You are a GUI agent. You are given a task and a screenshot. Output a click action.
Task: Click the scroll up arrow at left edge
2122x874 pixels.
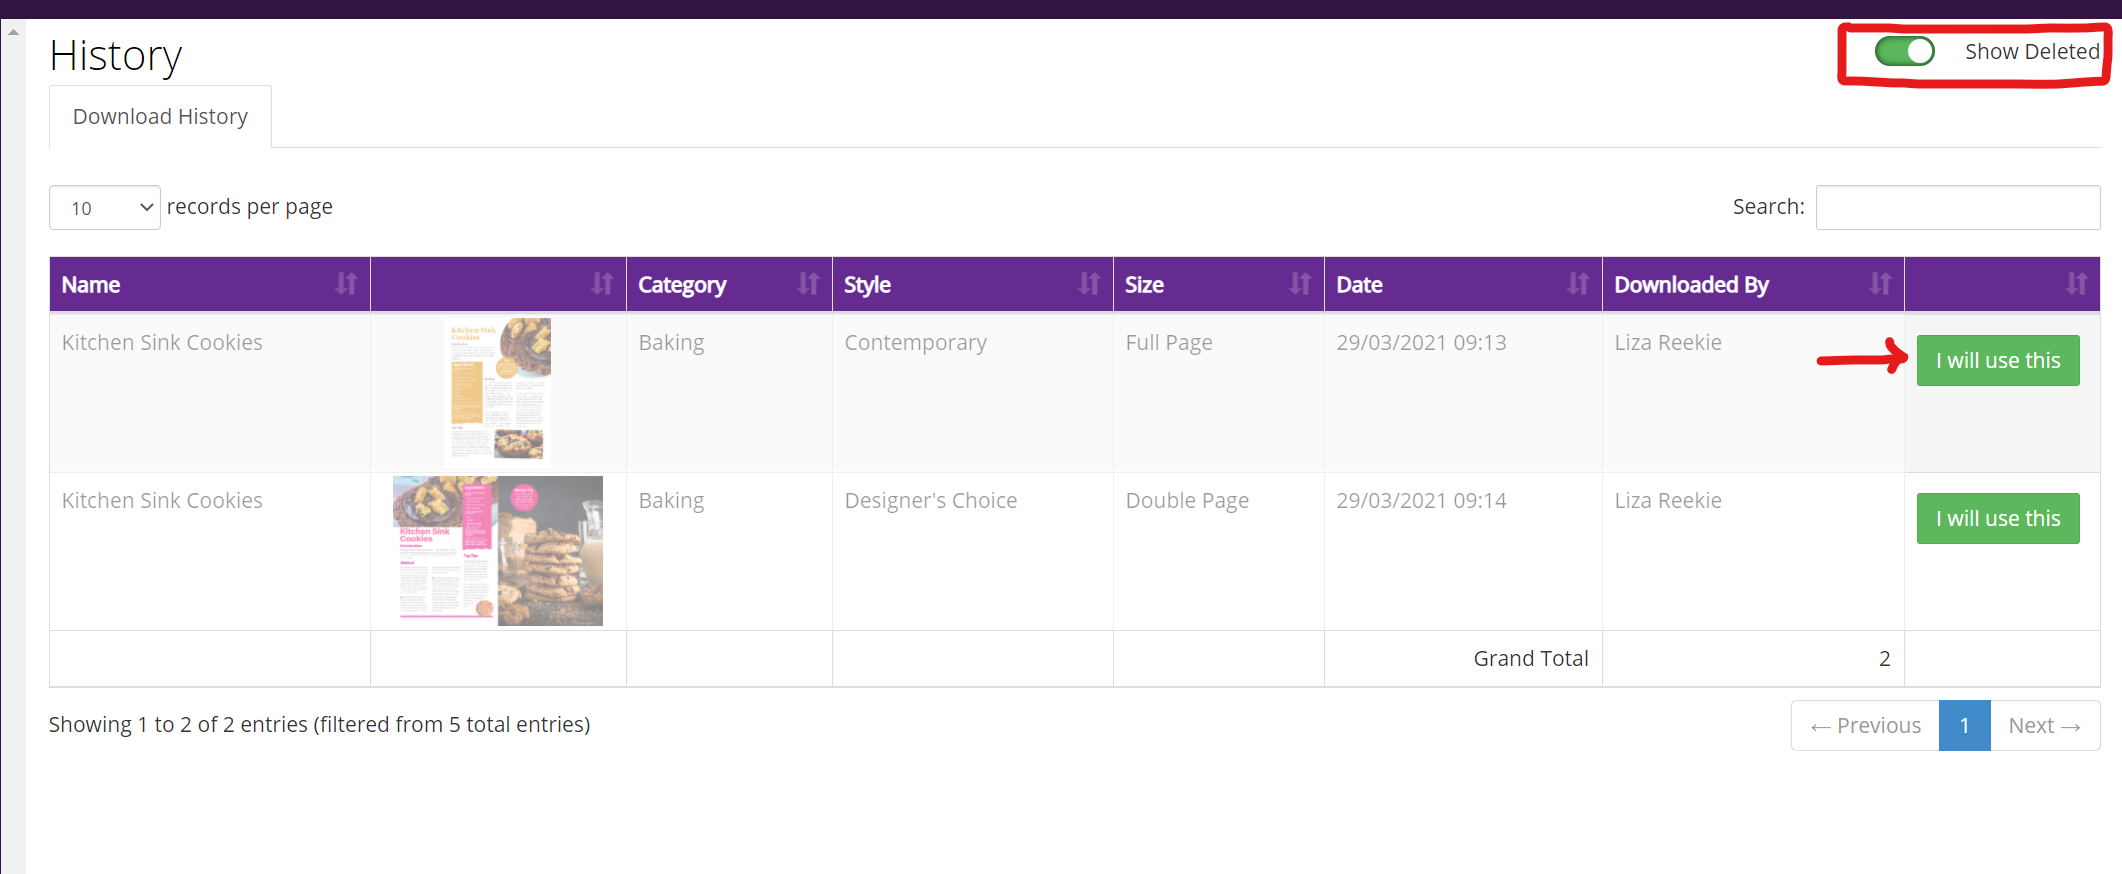13,32
